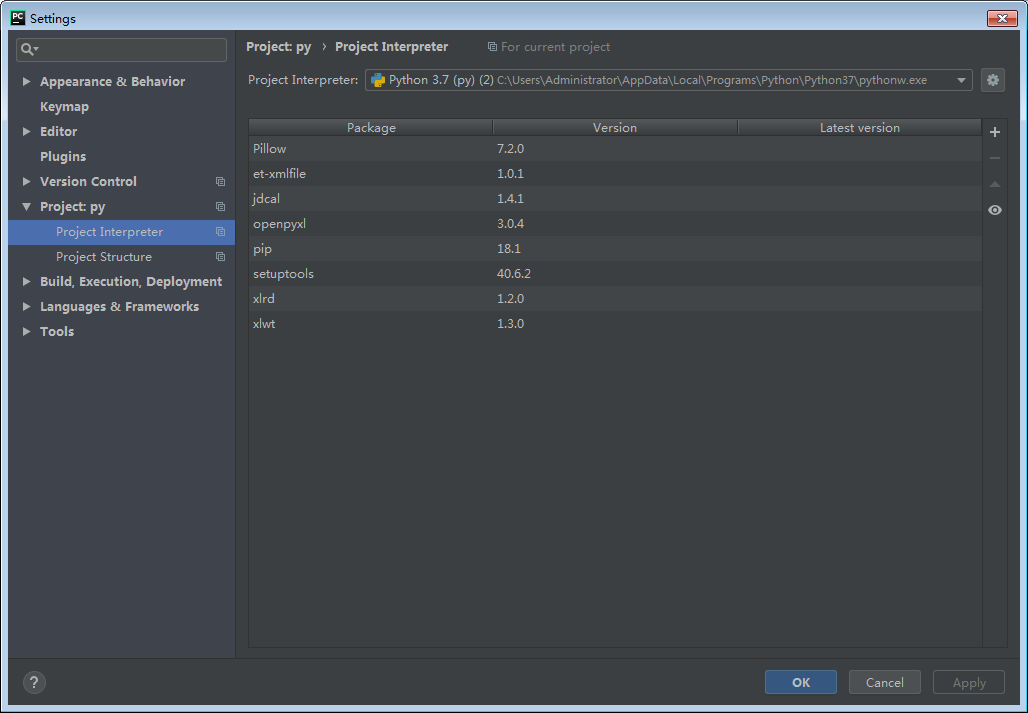
Task: Select the setuptools package row
Action: click(615, 273)
